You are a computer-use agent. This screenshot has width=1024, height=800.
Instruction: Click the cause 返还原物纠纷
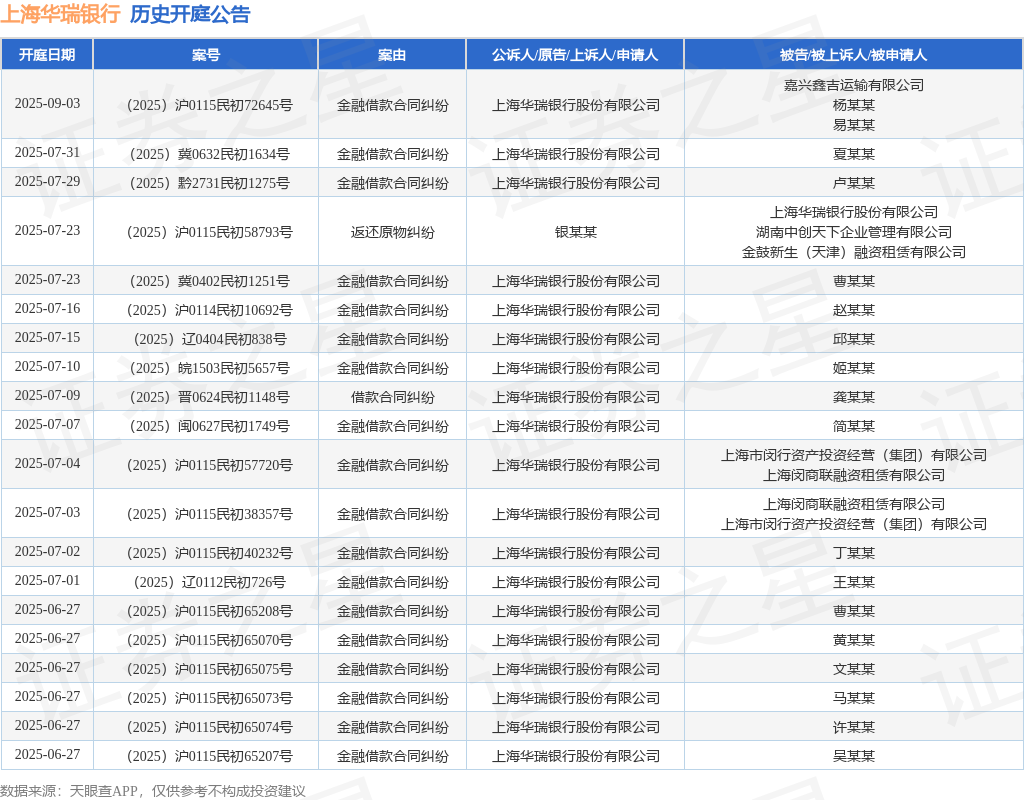pos(392,232)
